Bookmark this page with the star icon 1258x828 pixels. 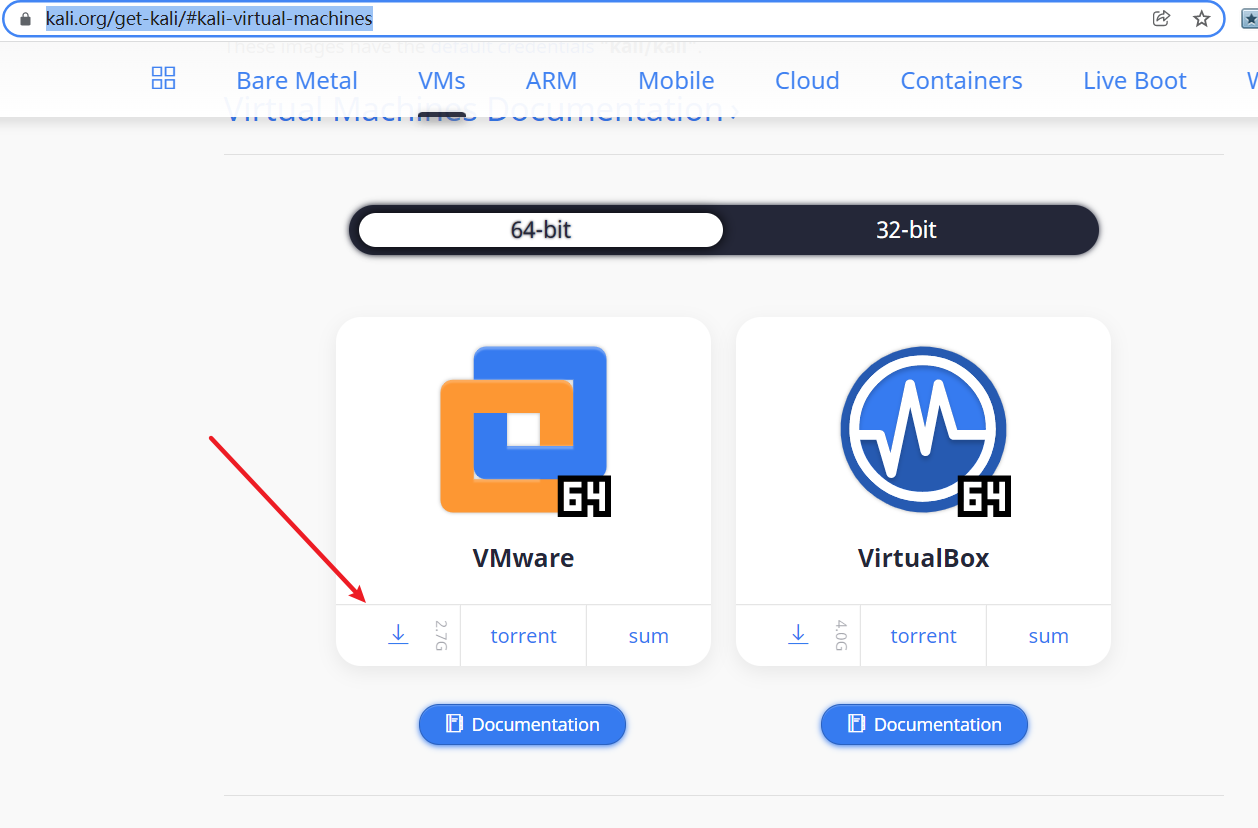1201,18
